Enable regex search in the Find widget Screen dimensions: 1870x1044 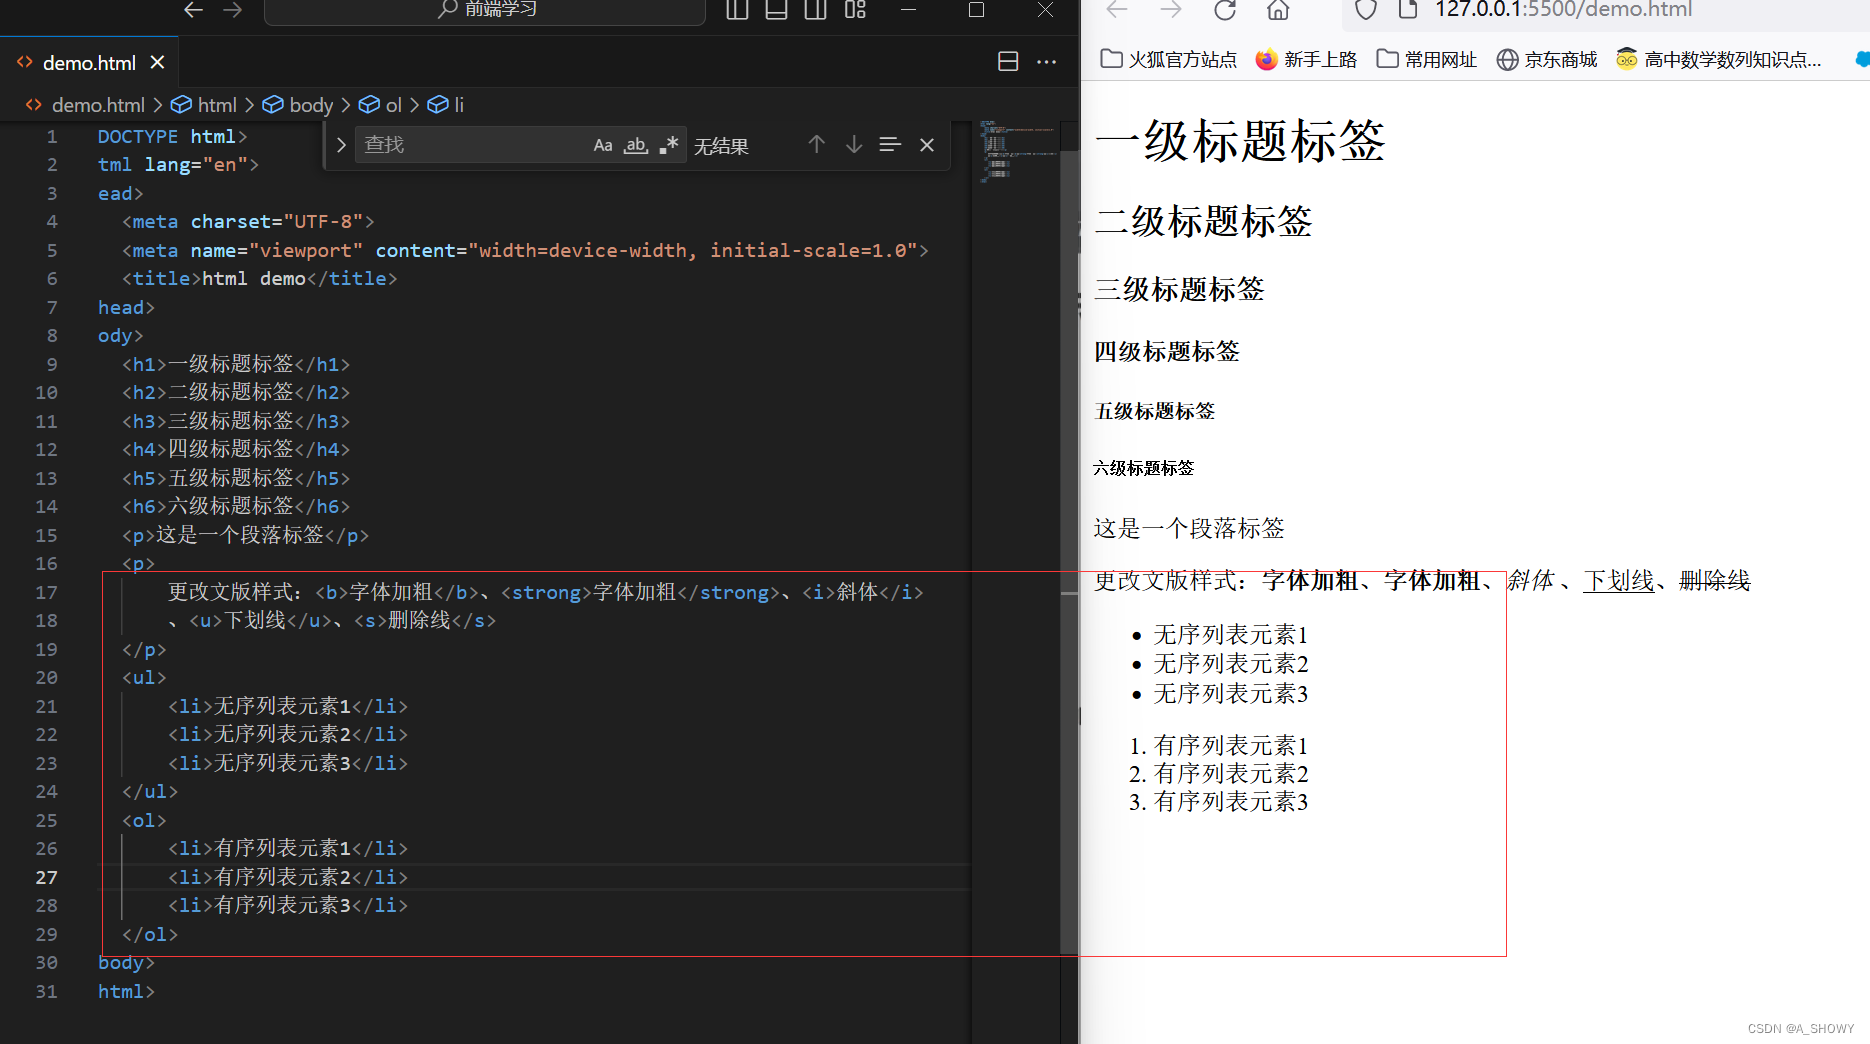click(668, 144)
